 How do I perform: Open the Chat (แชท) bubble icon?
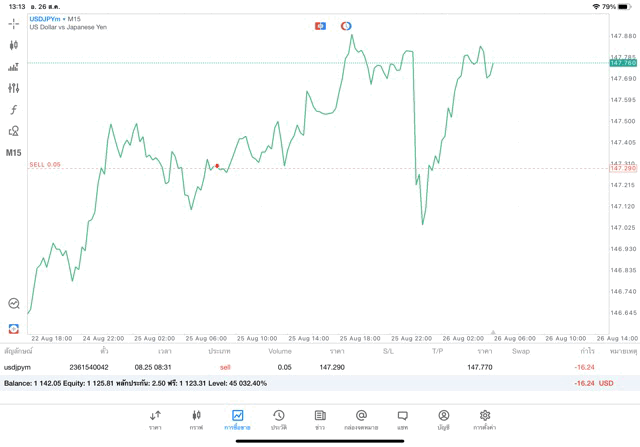pos(402,418)
